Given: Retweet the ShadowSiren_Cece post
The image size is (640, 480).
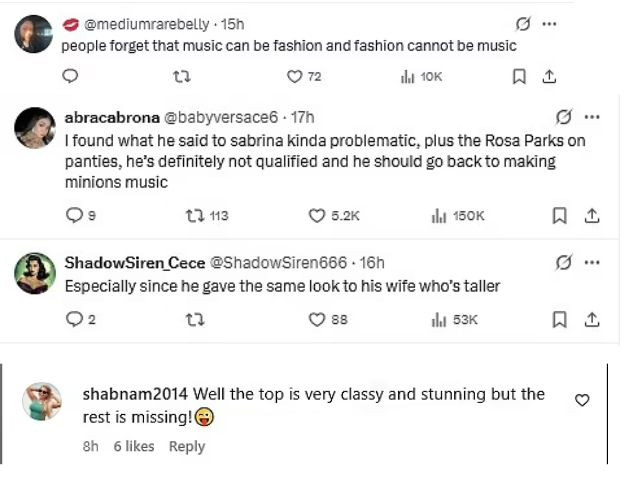Looking at the screenshot, I should click(x=195, y=319).
